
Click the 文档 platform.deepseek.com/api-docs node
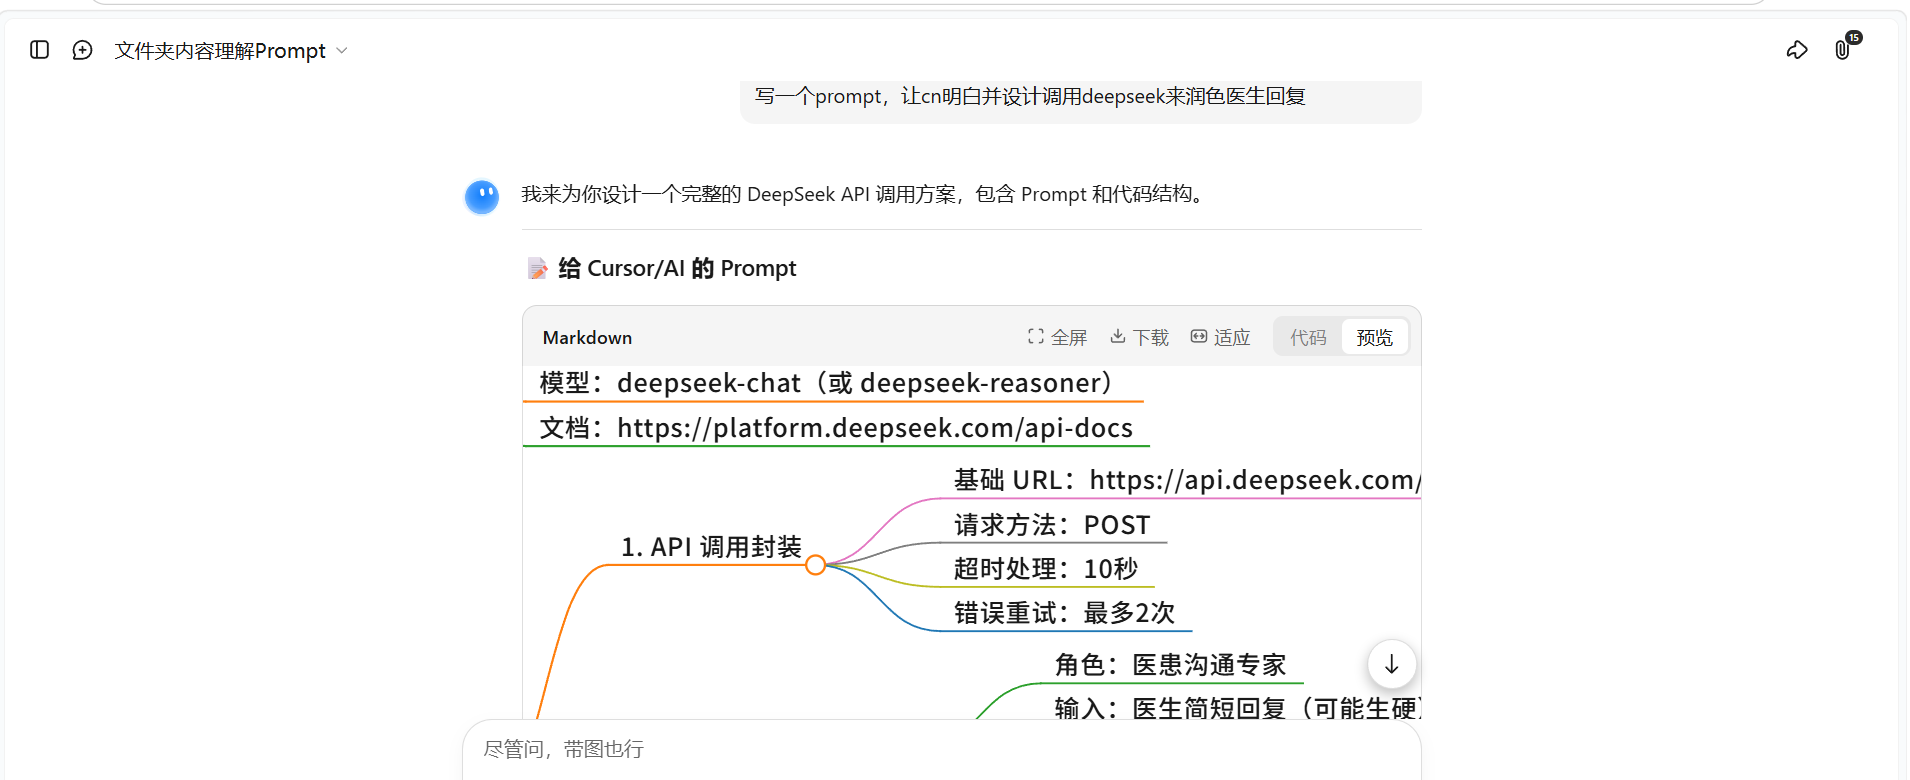(836, 428)
